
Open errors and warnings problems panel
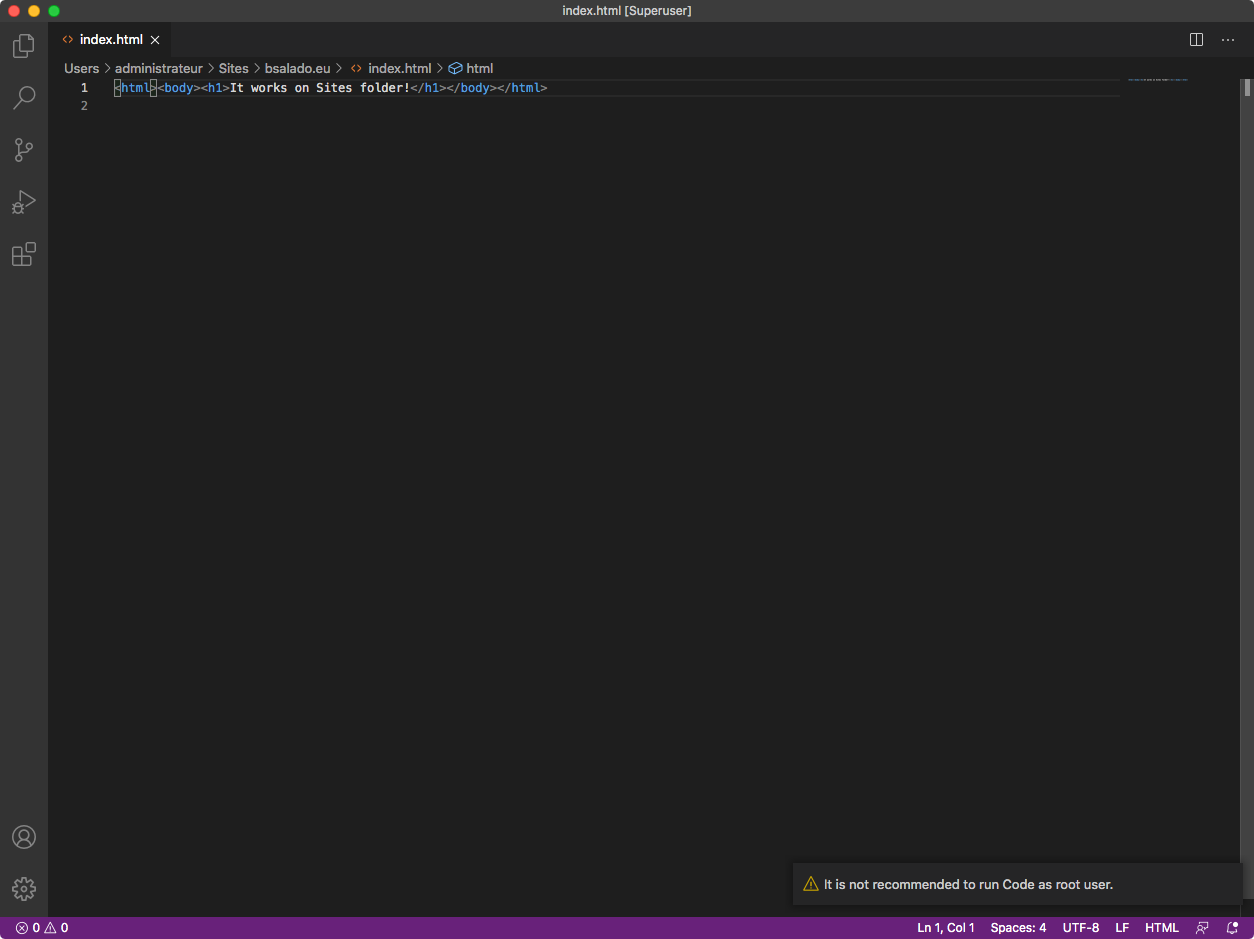(x=42, y=928)
